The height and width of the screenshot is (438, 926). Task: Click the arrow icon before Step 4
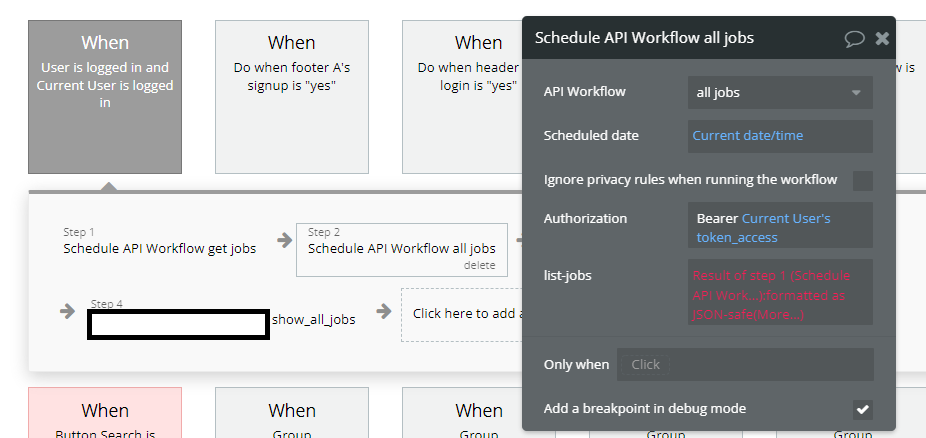(68, 311)
